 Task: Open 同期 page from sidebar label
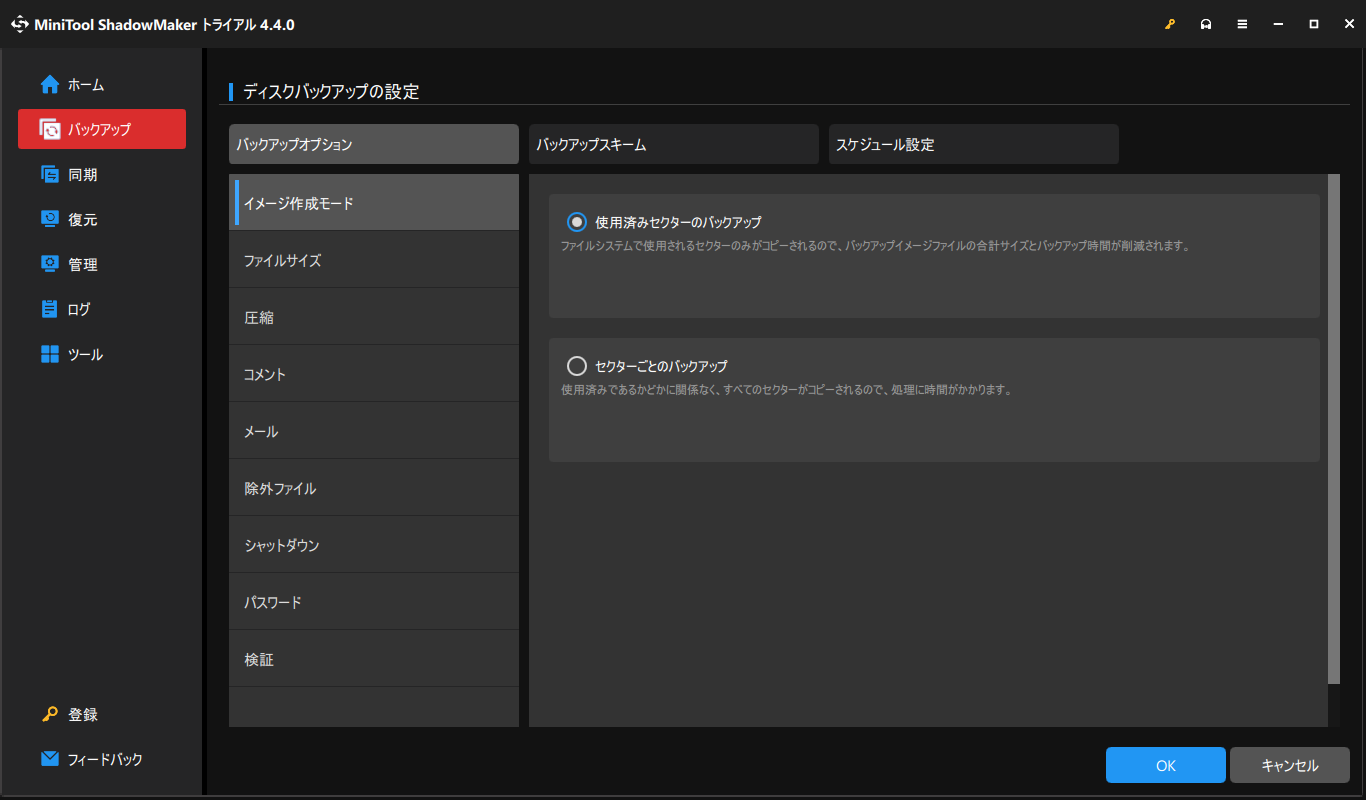(x=83, y=175)
